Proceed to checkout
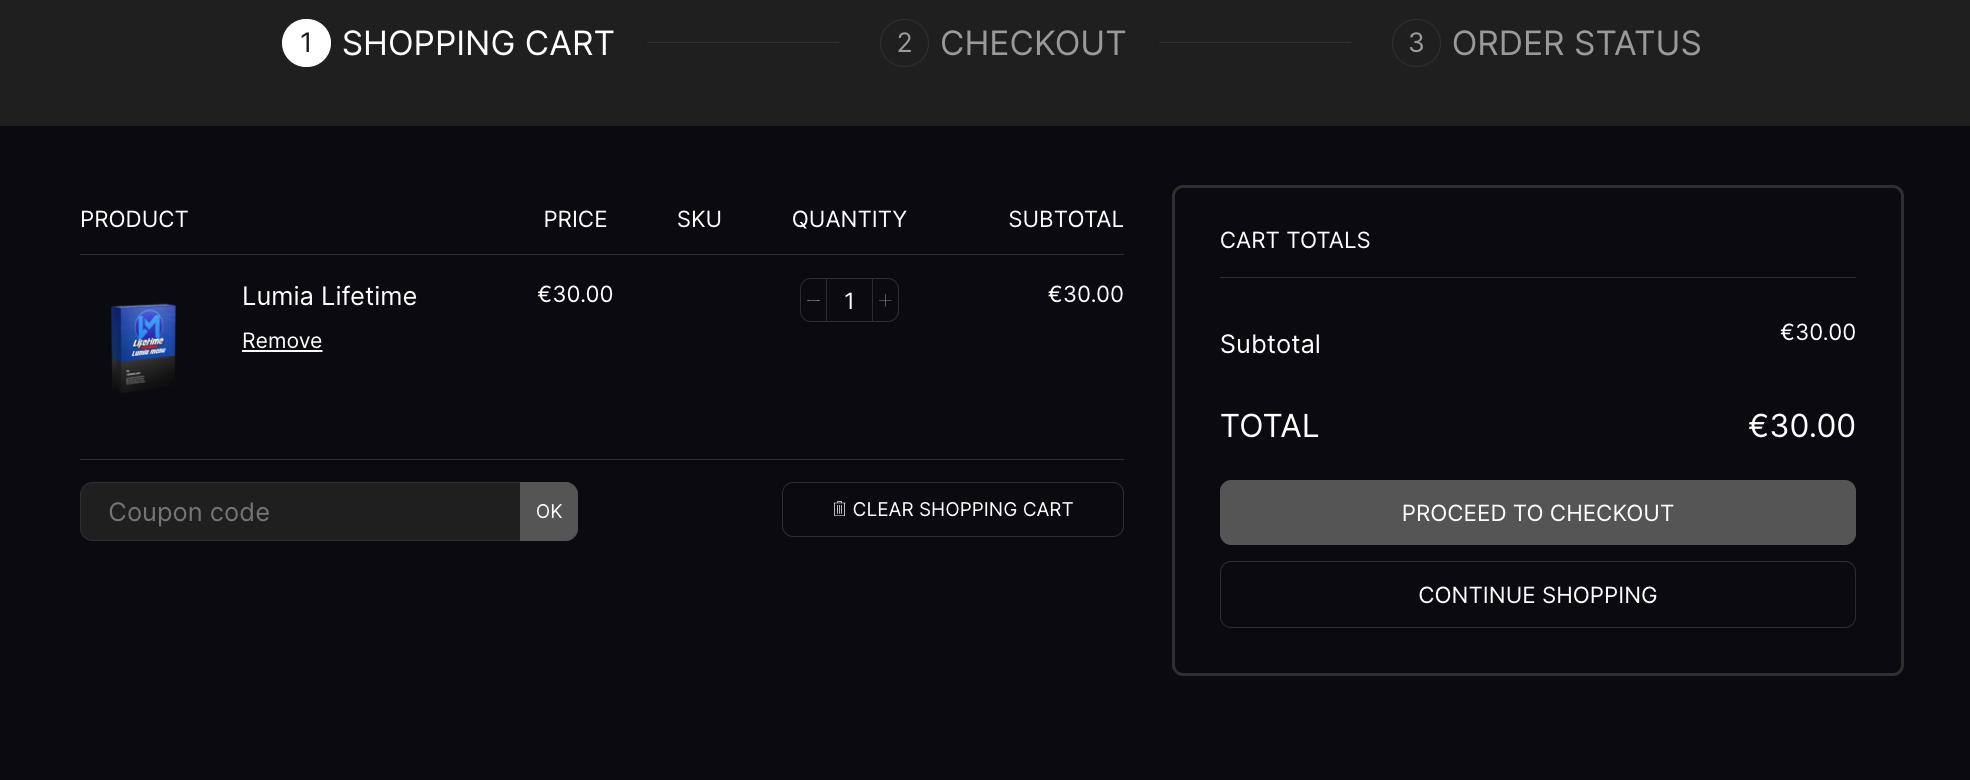This screenshot has width=1970, height=780. [1537, 512]
